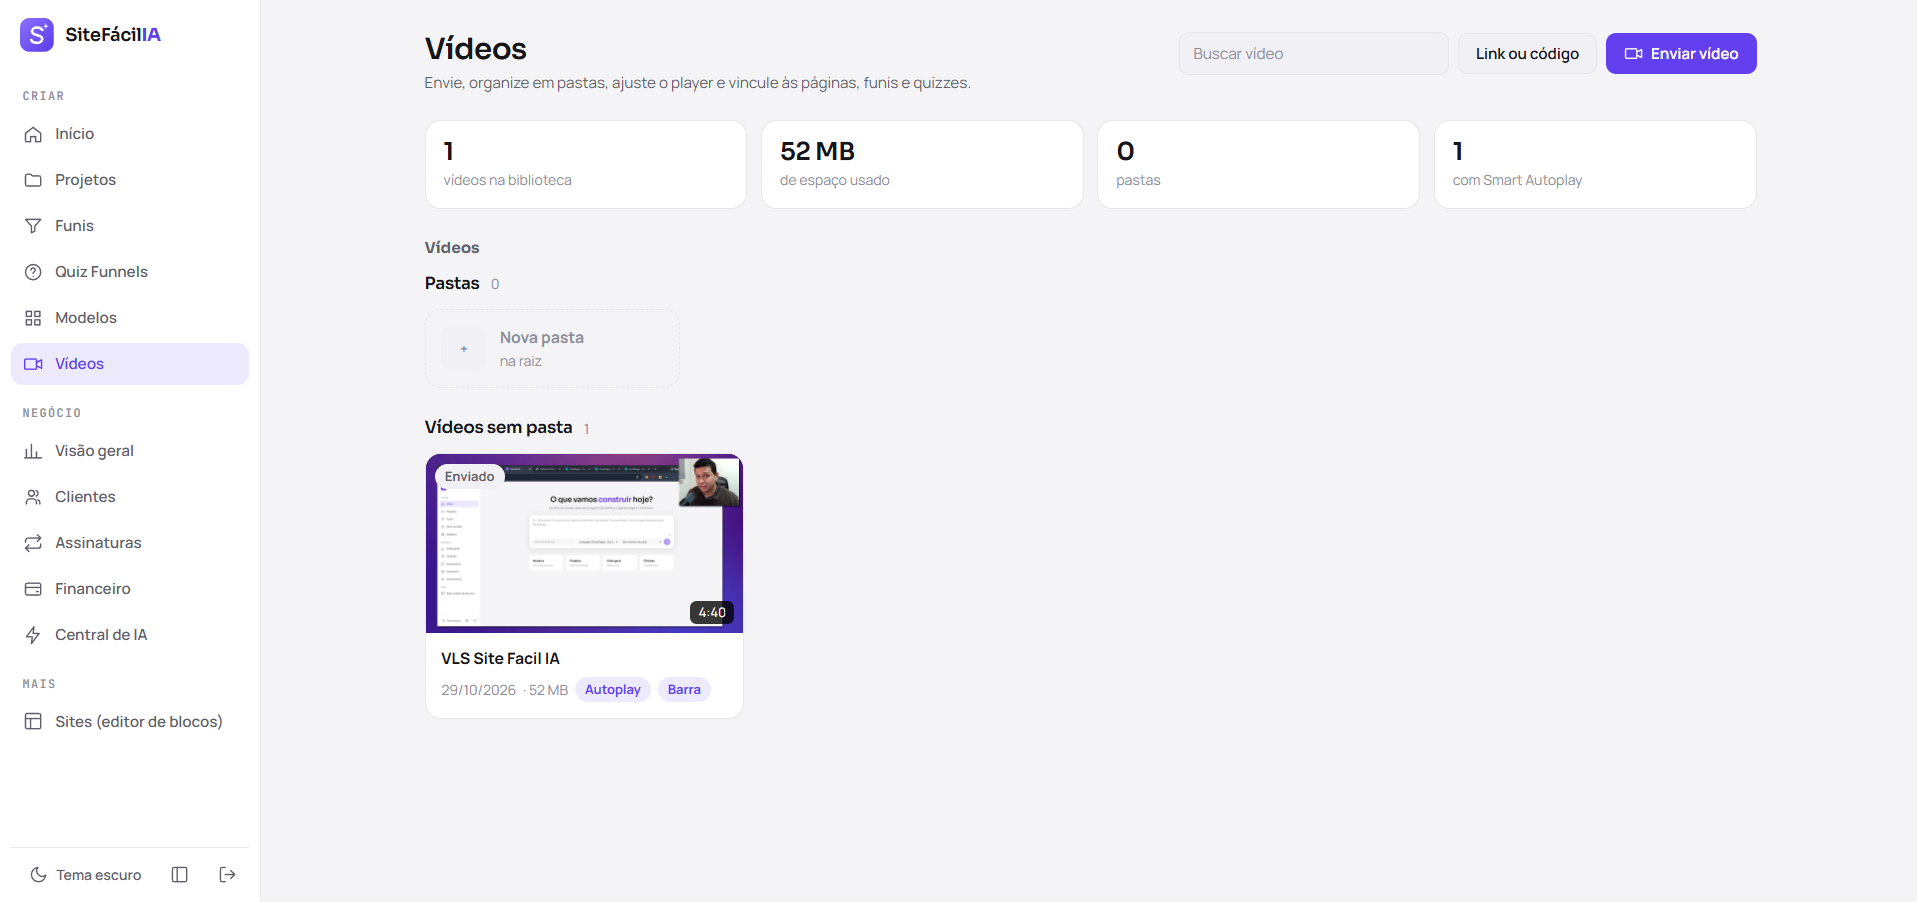This screenshot has height=902, width=1917.
Task: Create a Nova pasta na raiz
Action: pos(552,348)
